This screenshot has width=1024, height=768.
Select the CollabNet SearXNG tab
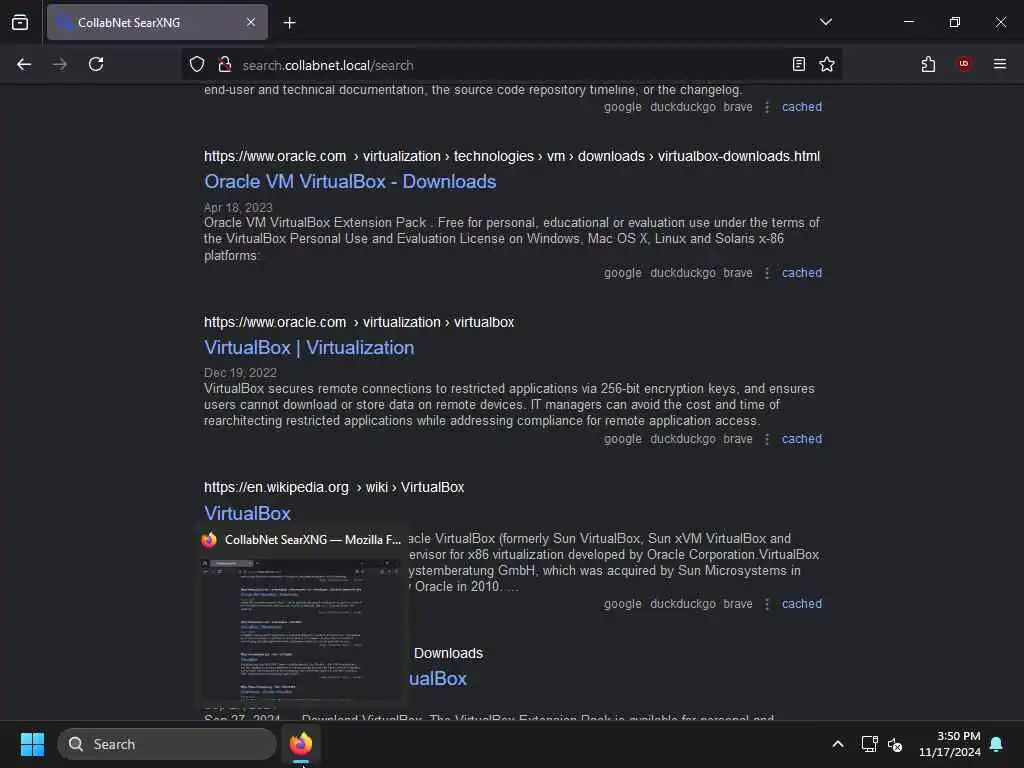(x=157, y=22)
